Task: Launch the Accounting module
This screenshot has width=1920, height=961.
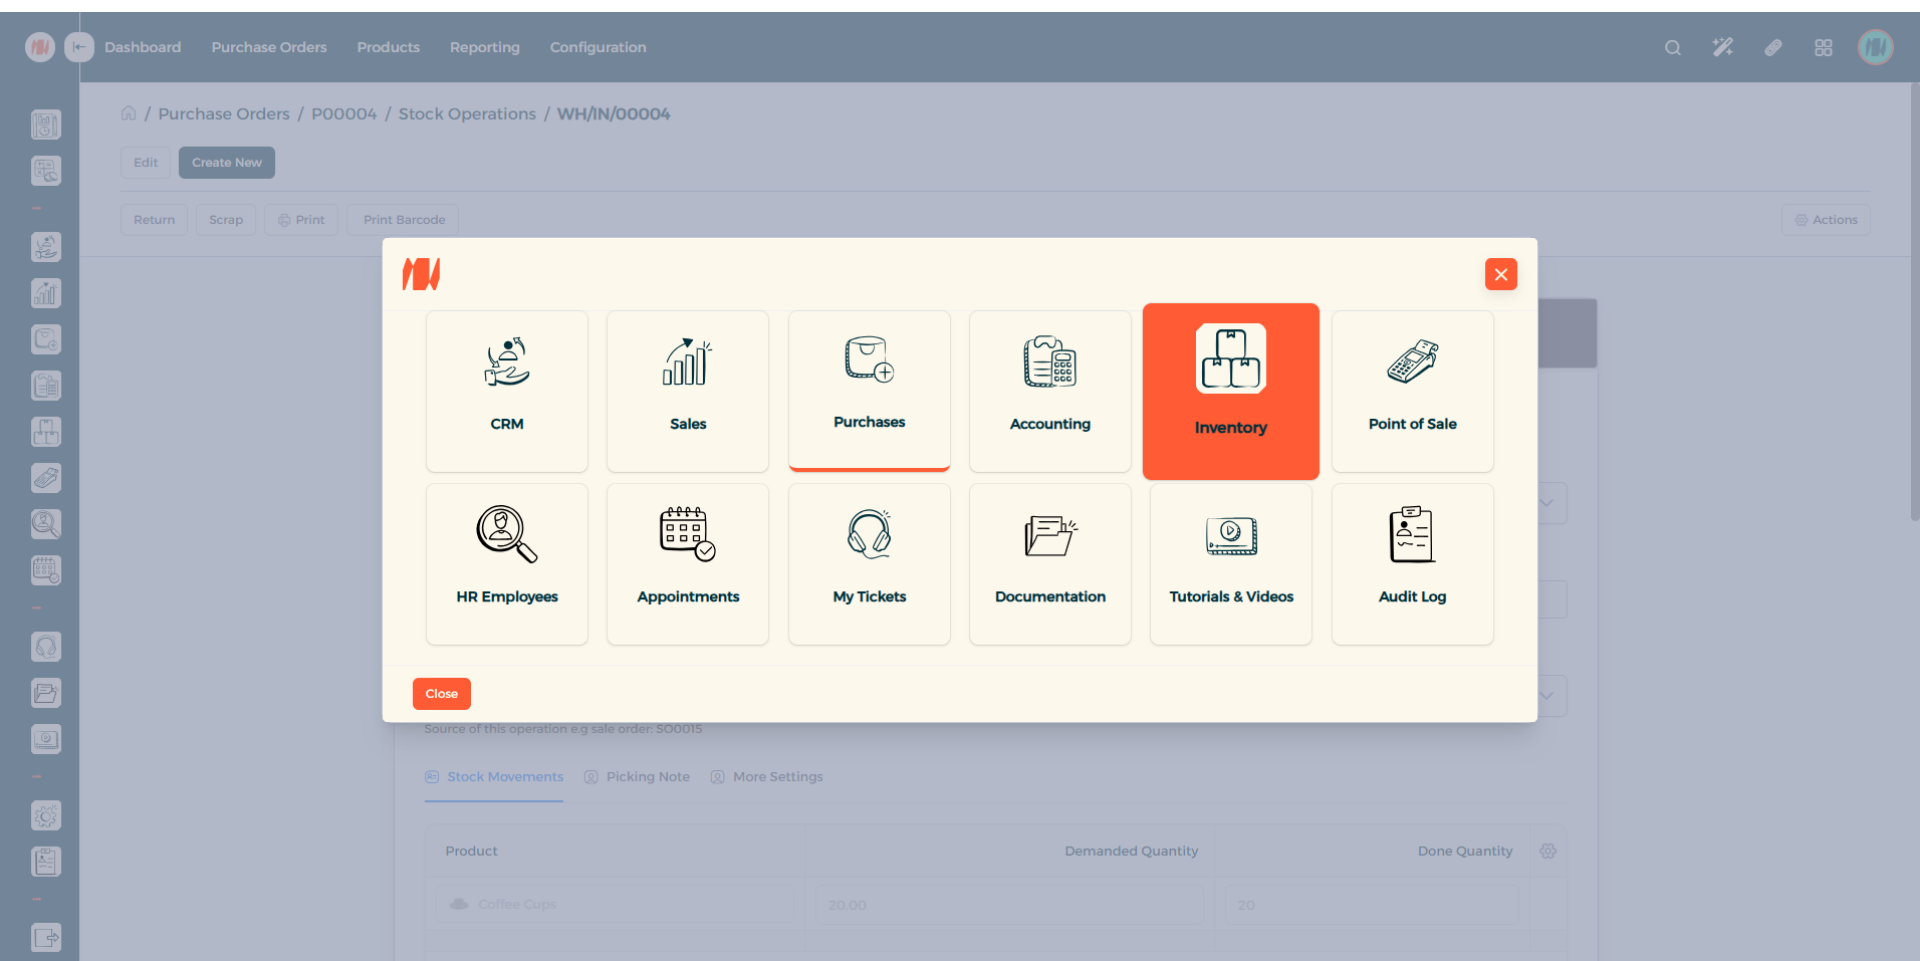Action: 1050,390
